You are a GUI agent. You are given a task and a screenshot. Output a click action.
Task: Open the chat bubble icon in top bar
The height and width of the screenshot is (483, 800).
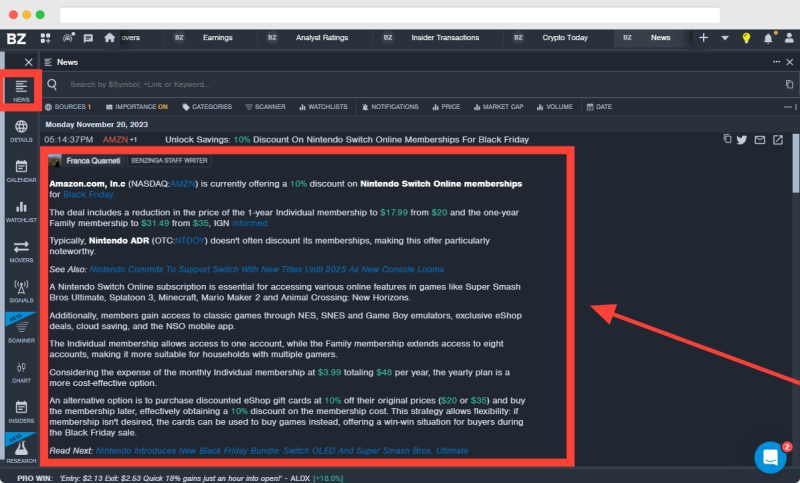pos(88,38)
